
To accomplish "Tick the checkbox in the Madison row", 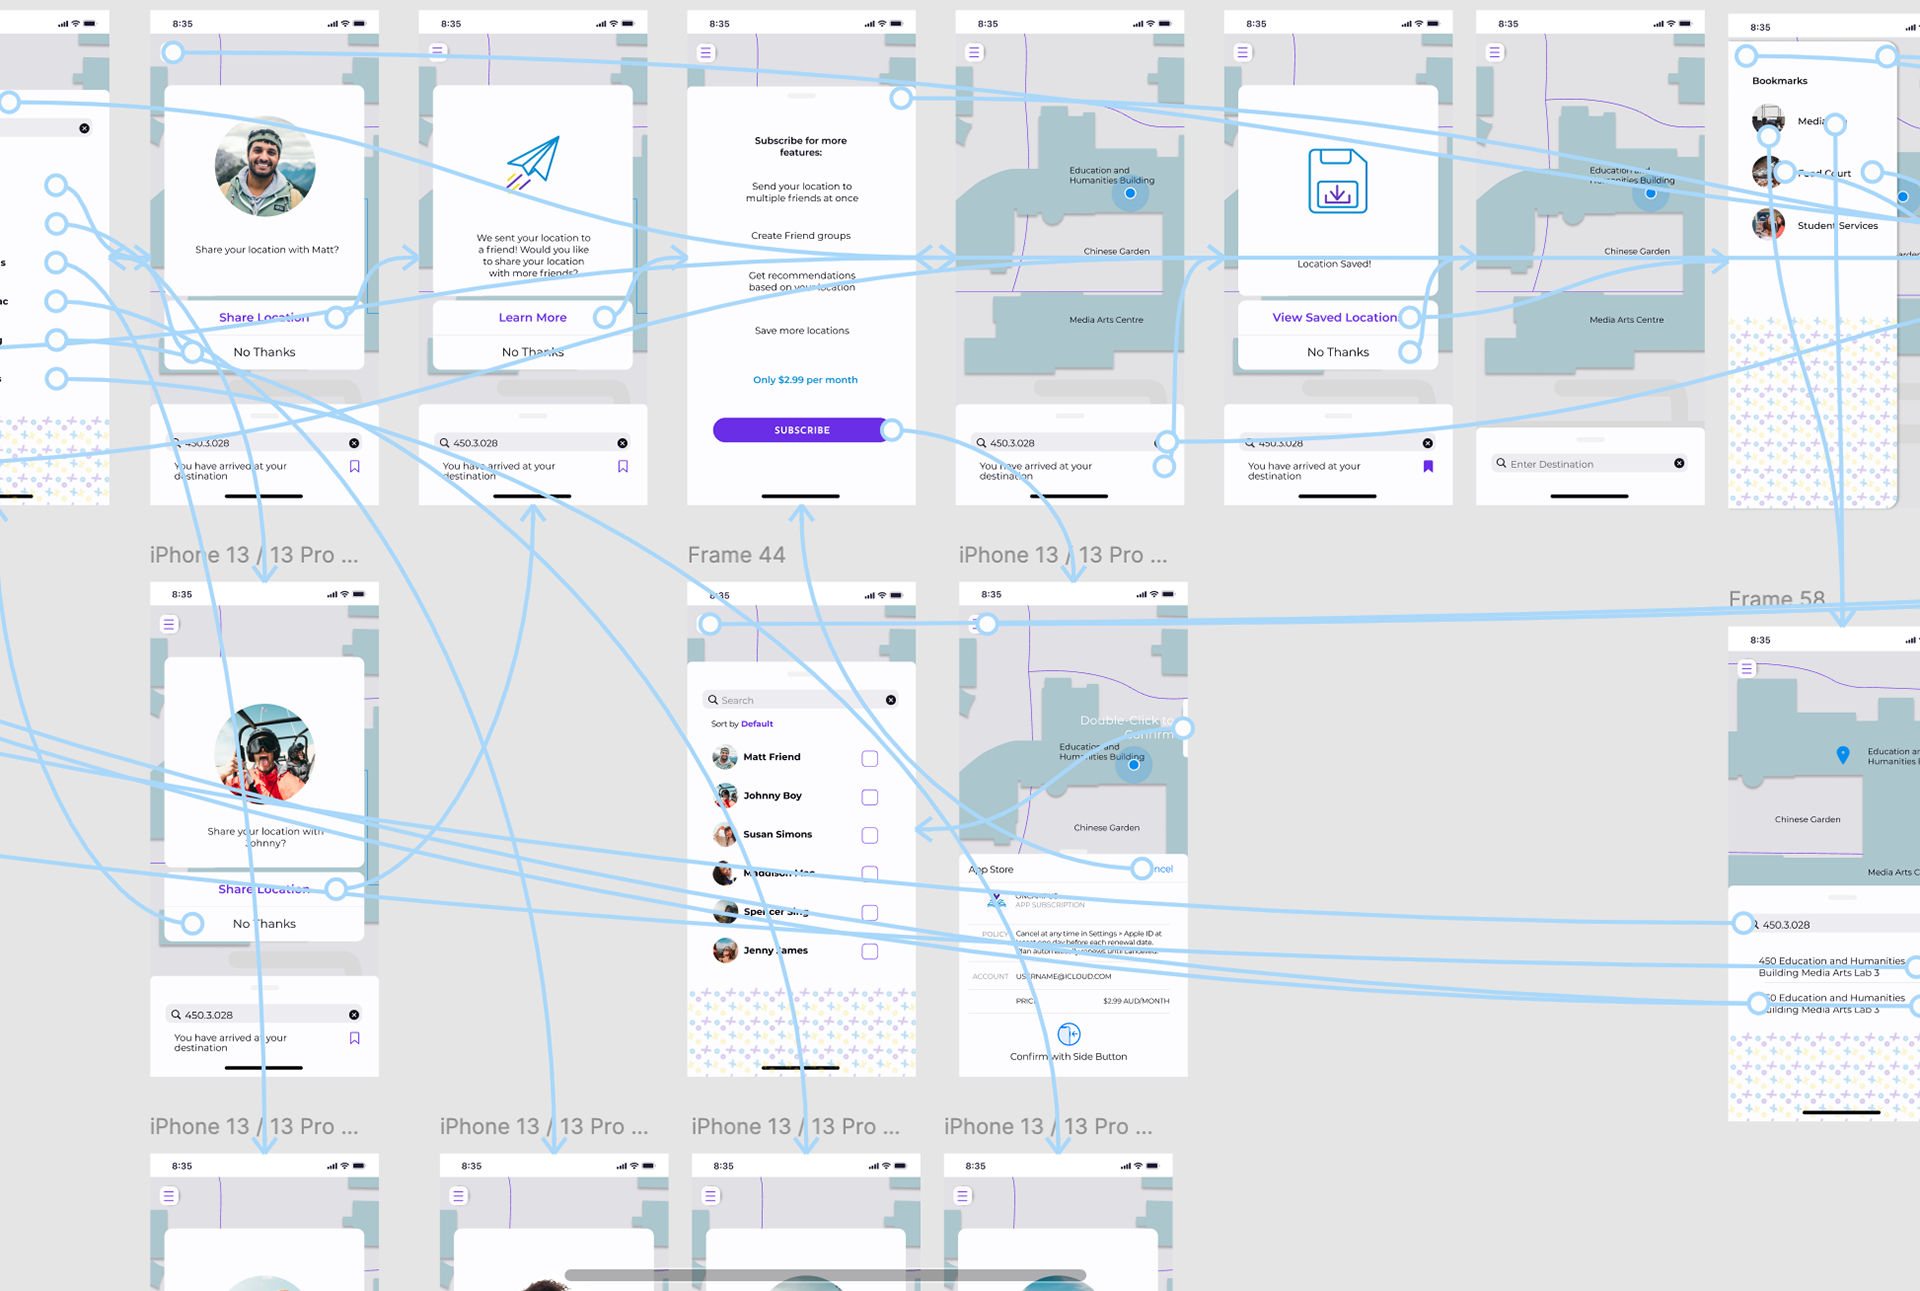I will point(870,874).
